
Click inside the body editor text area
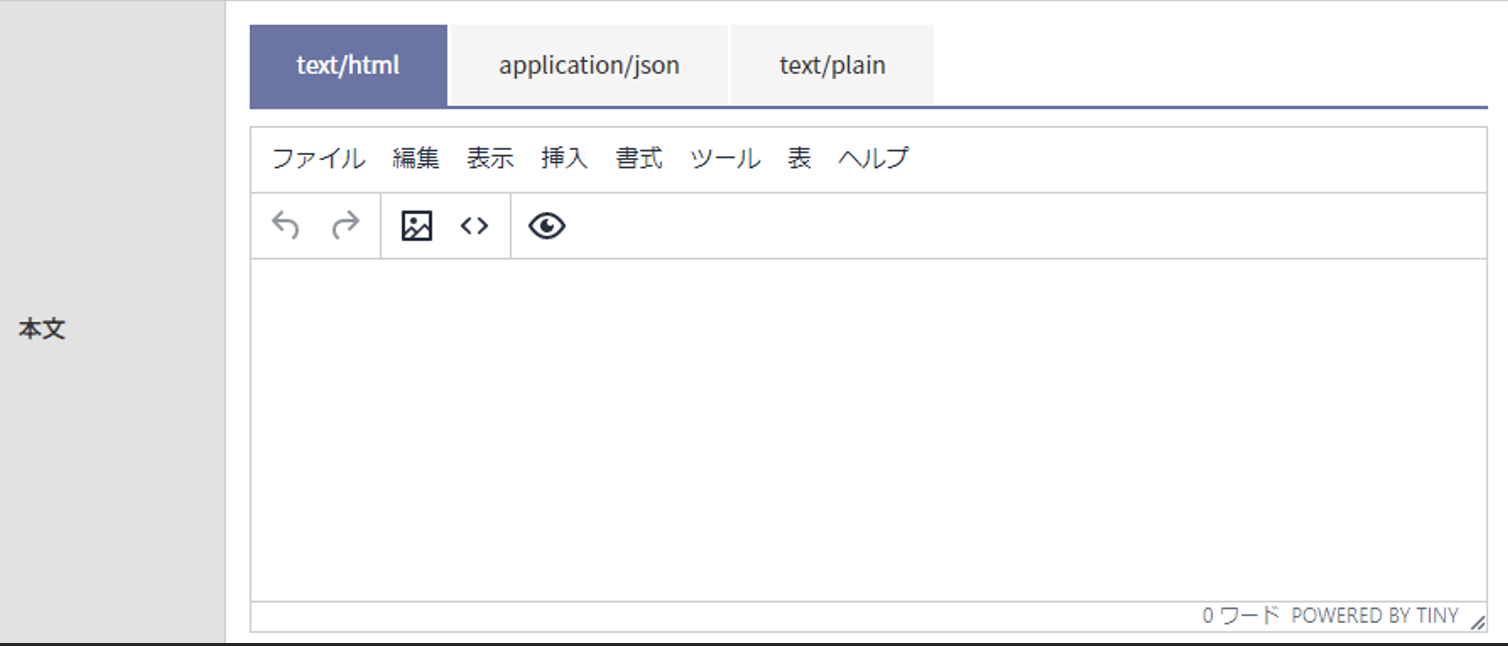pyautogui.click(x=868, y=430)
